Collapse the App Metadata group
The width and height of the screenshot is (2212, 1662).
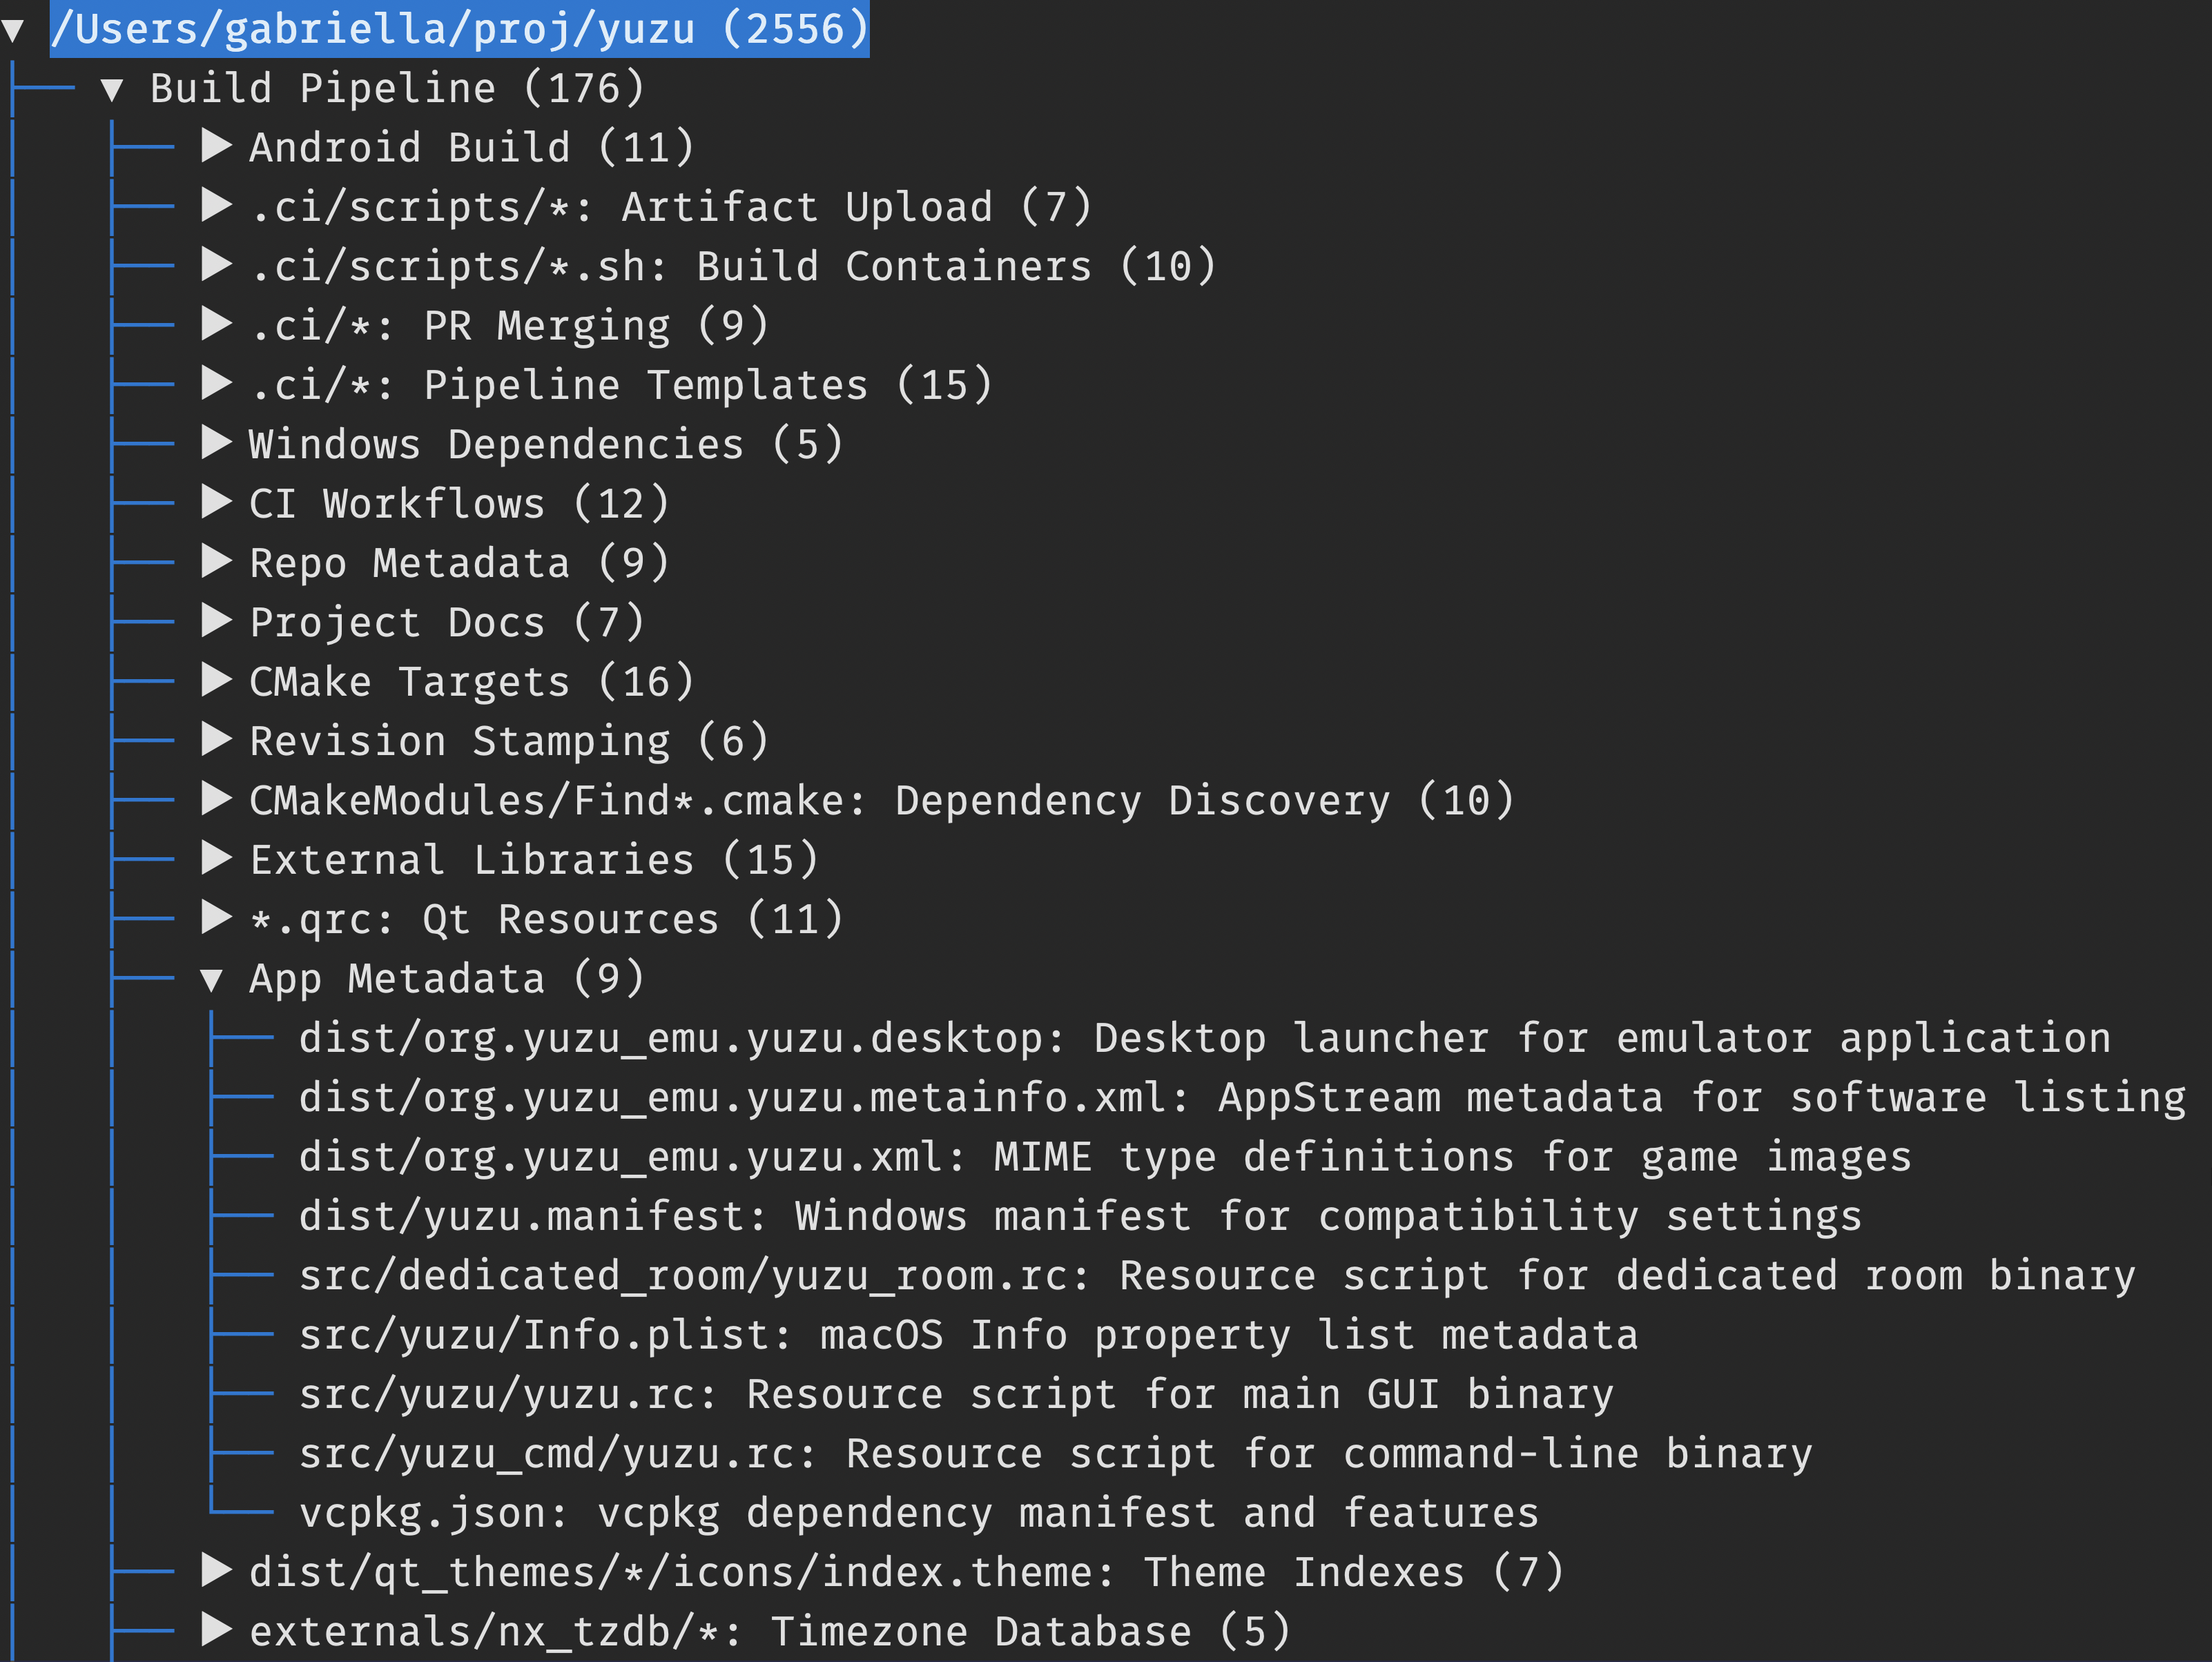click(211, 979)
